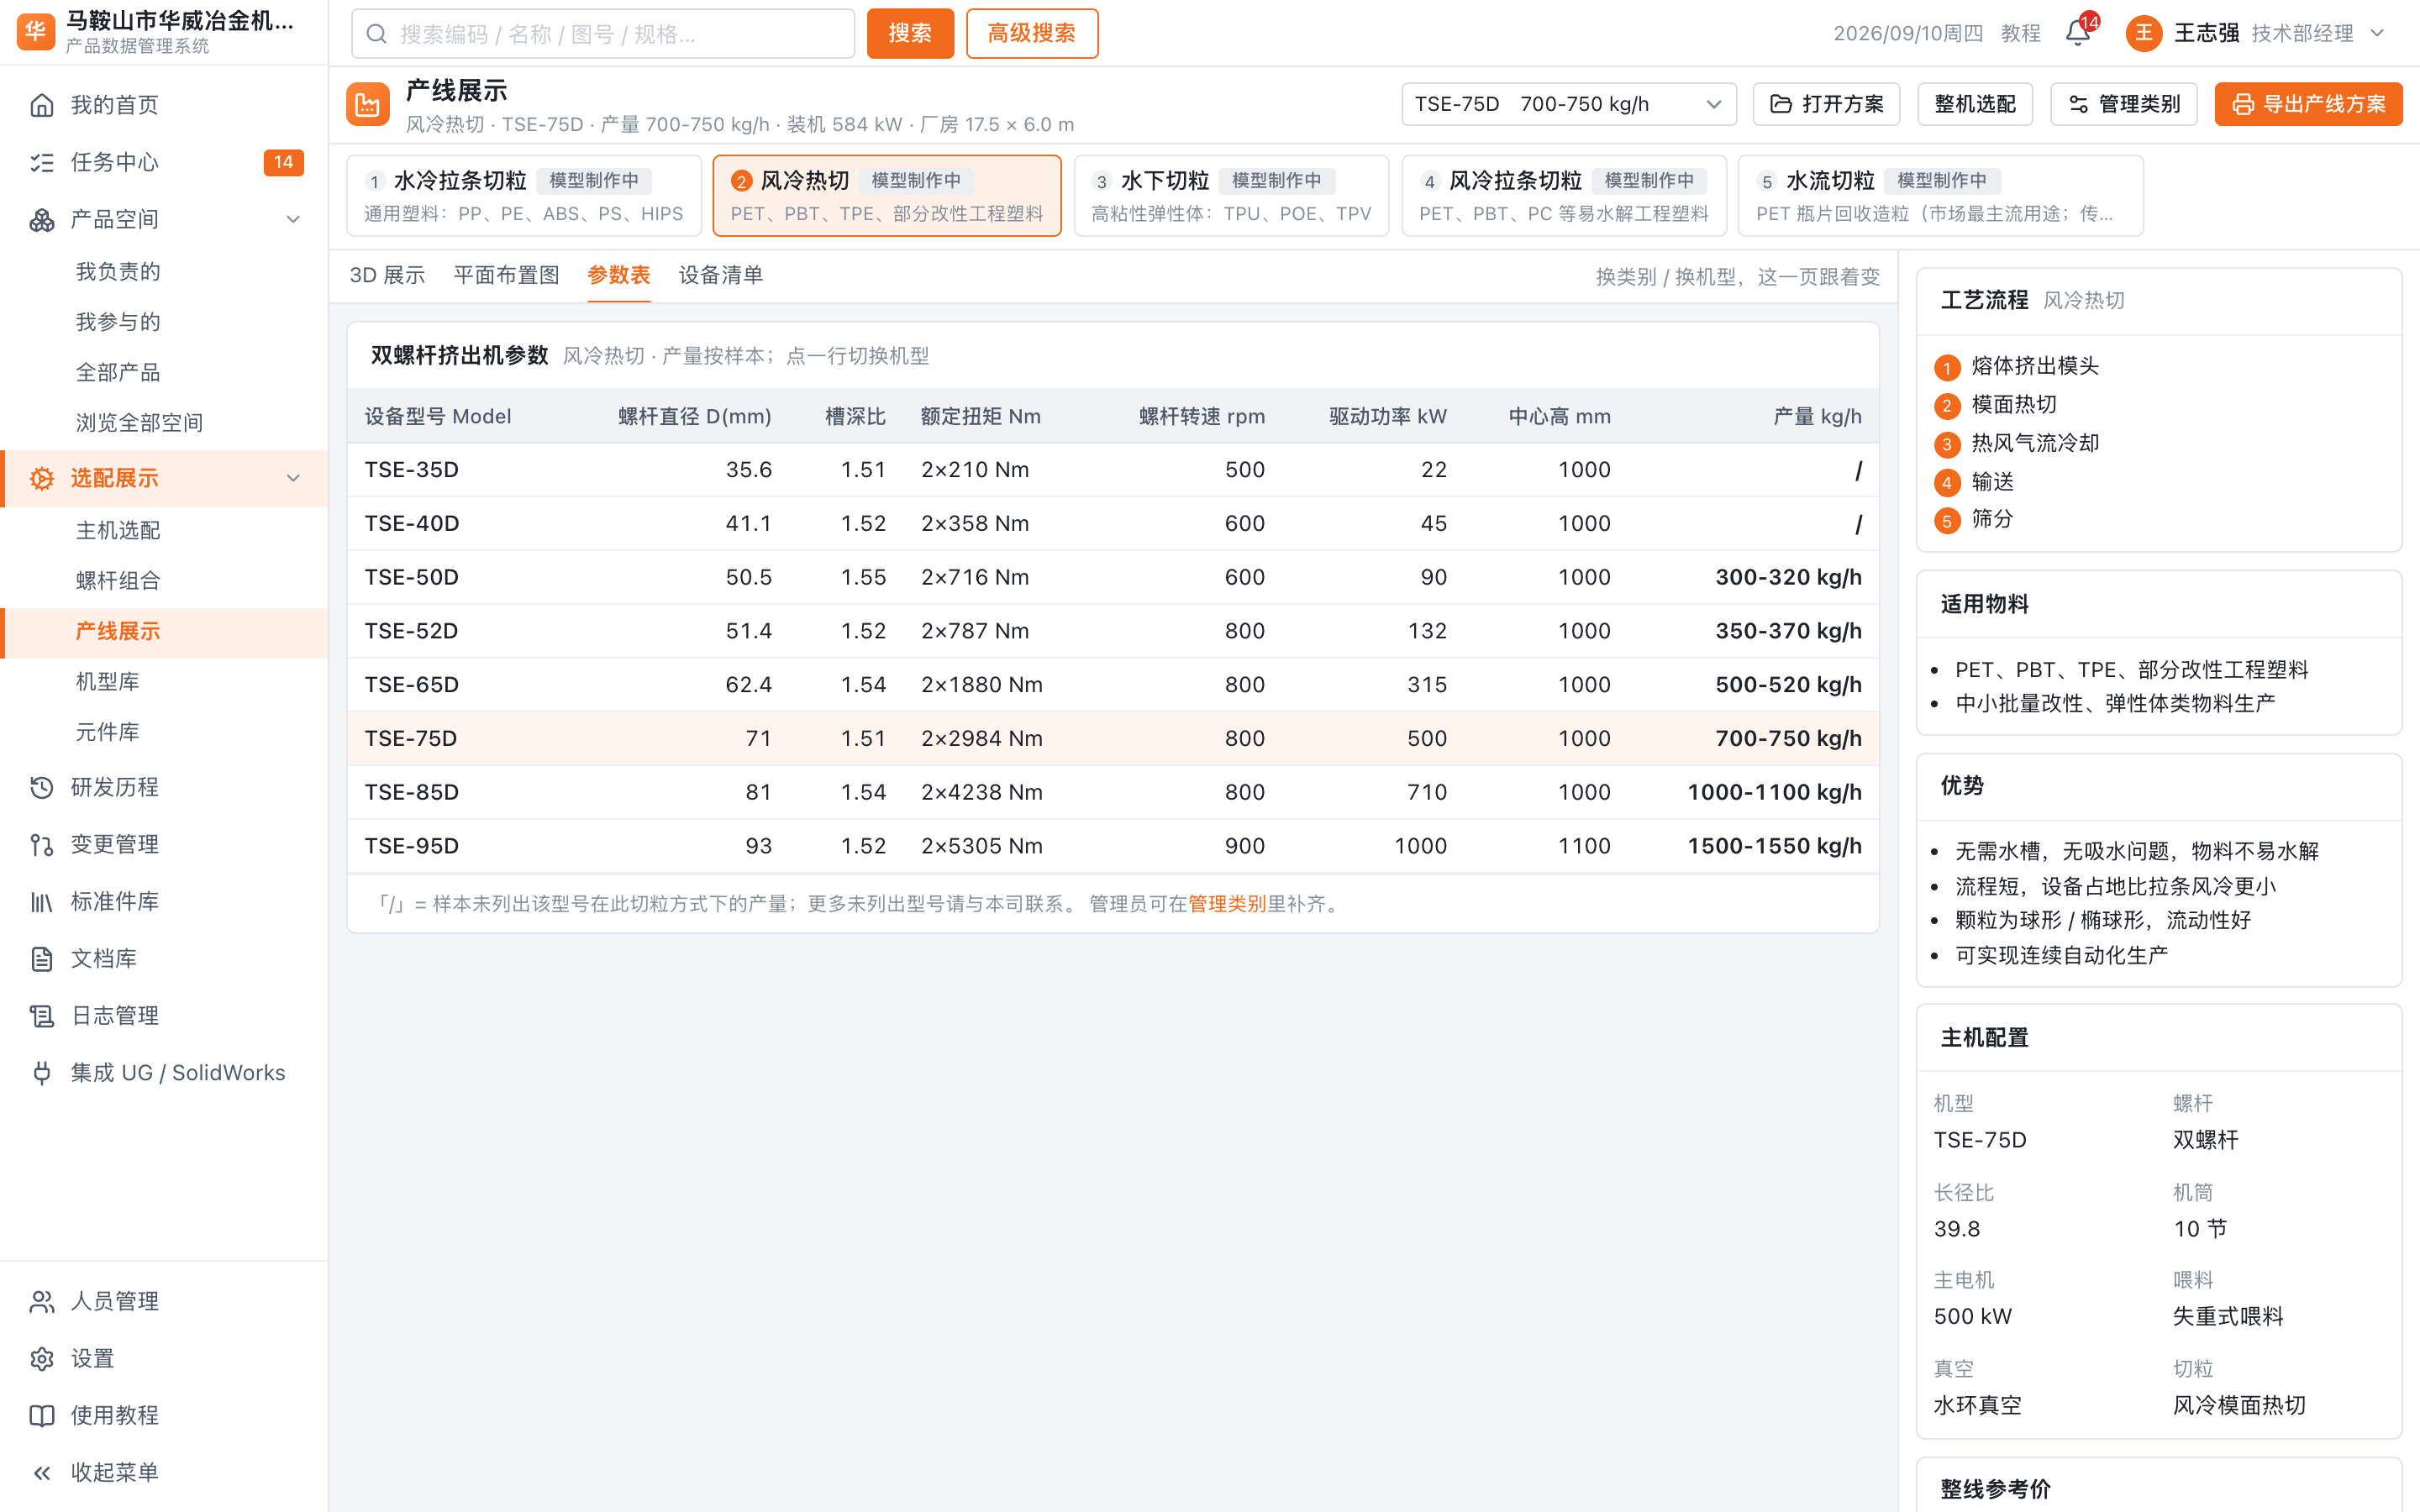
Task: Select the 参数表 tab
Action: (x=618, y=275)
